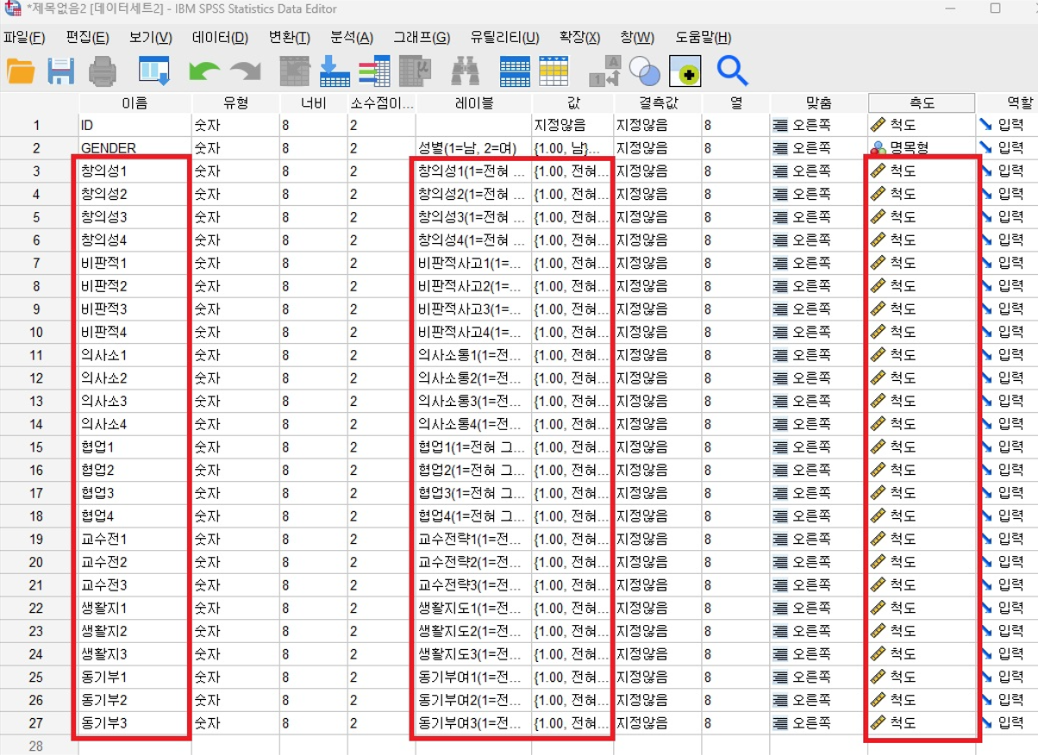Select the 값 cell 지정않음 for ID
The image size is (1038, 755).
(573, 125)
